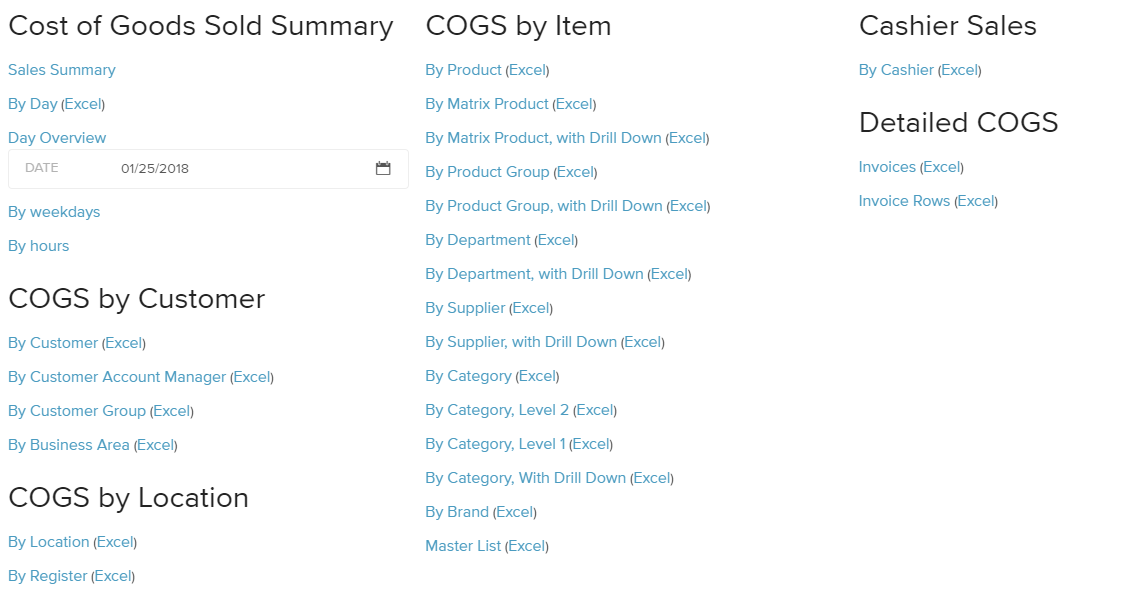Click the date field showing 01/25/2018
The height and width of the screenshot is (594, 1123).
(x=208, y=169)
